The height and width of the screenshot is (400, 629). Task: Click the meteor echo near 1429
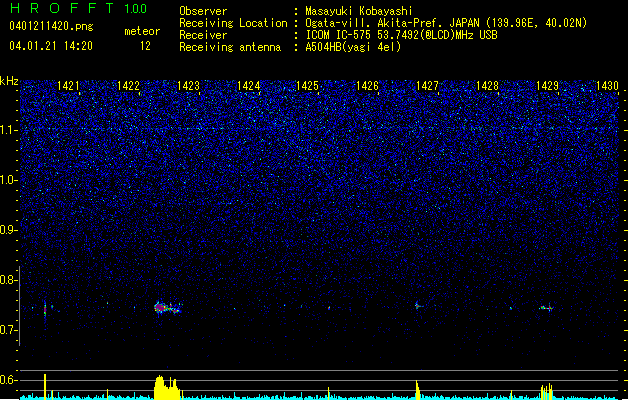546,308
